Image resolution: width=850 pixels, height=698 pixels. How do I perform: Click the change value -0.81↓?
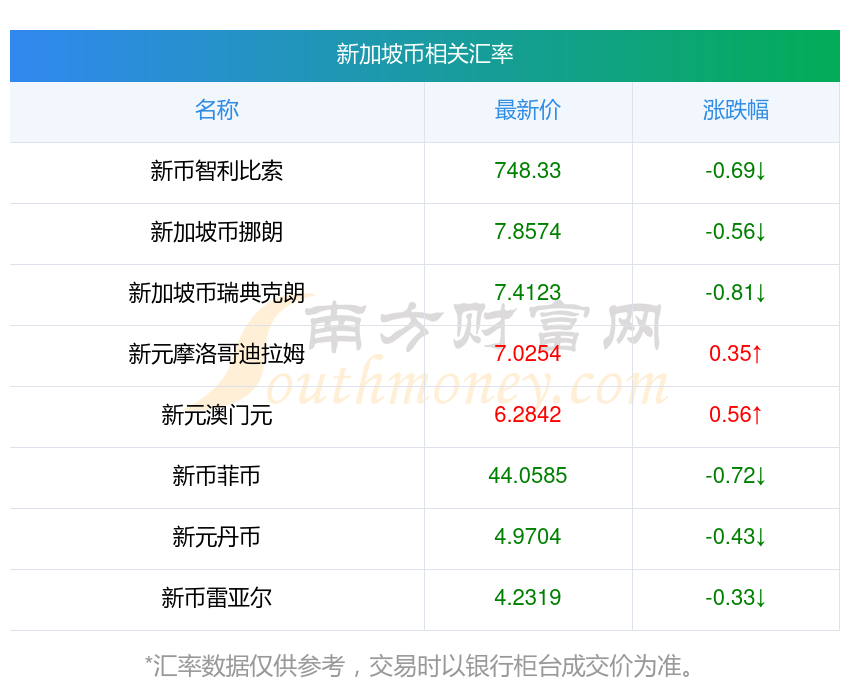pyautogui.click(x=736, y=293)
